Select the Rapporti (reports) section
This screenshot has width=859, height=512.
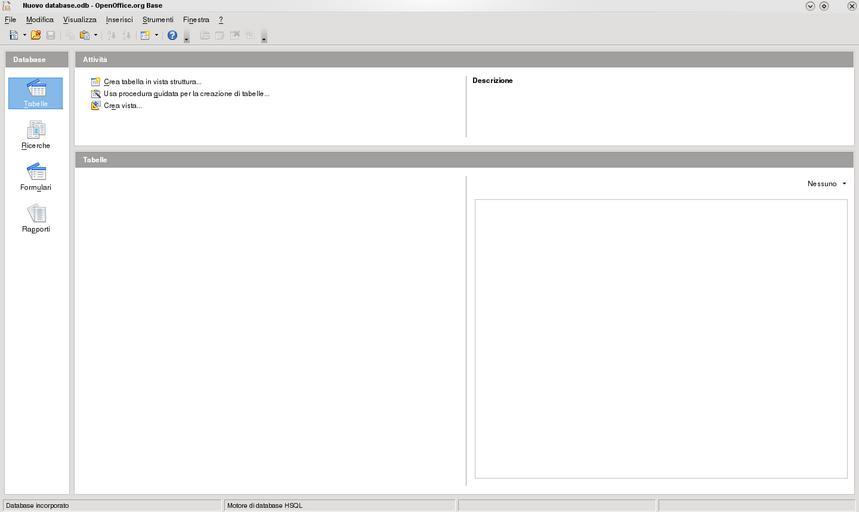click(36, 219)
